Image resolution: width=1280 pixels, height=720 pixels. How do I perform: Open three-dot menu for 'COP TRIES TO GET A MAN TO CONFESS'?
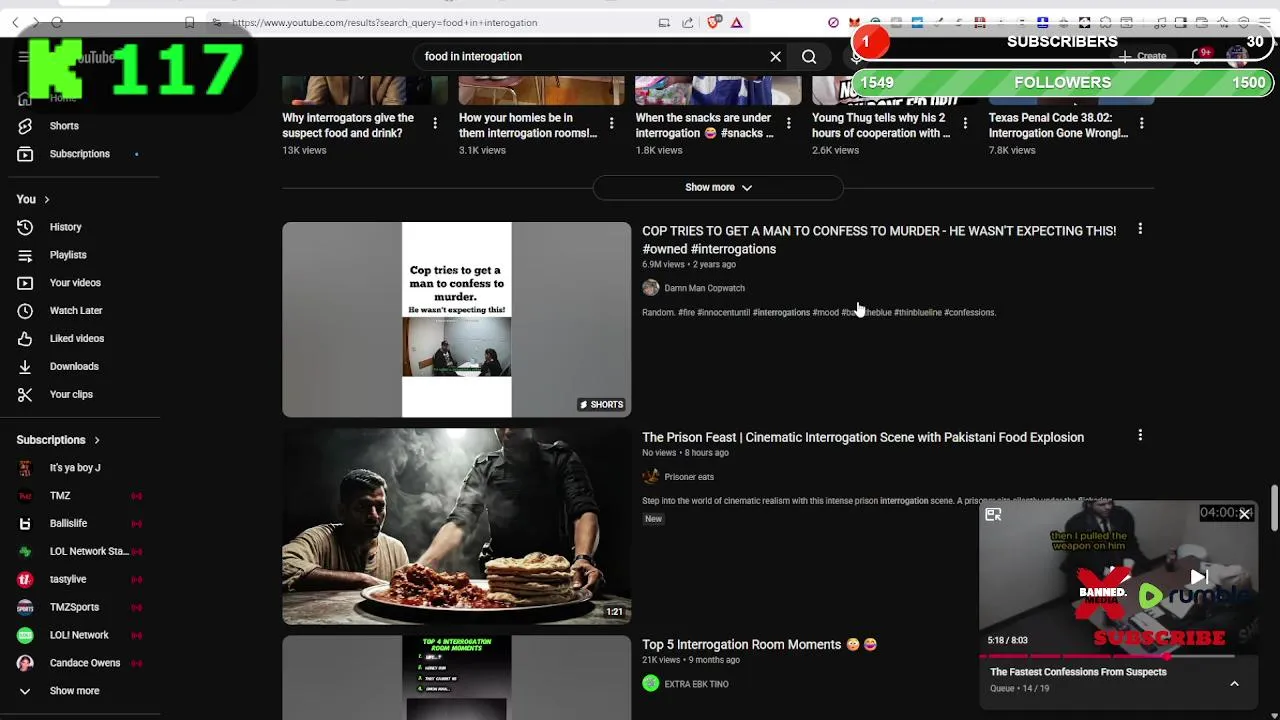point(1140,229)
